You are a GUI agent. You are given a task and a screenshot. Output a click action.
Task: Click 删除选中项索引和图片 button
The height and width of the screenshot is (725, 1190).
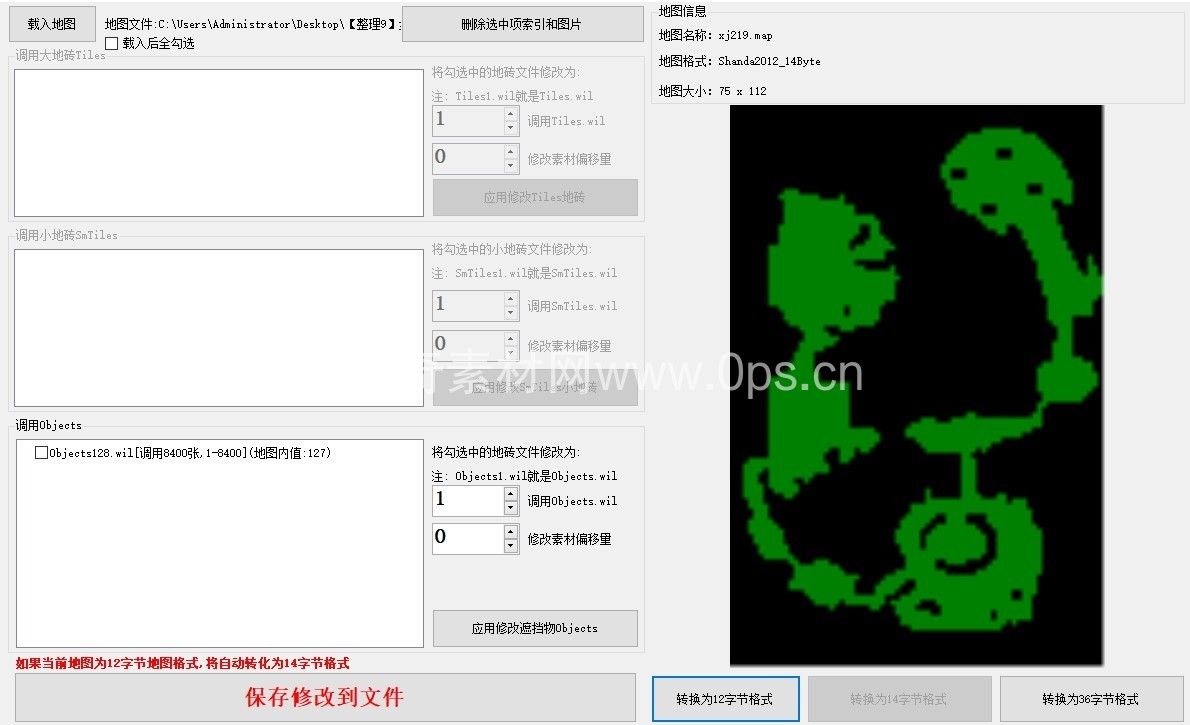pyautogui.click(x=522, y=24)
